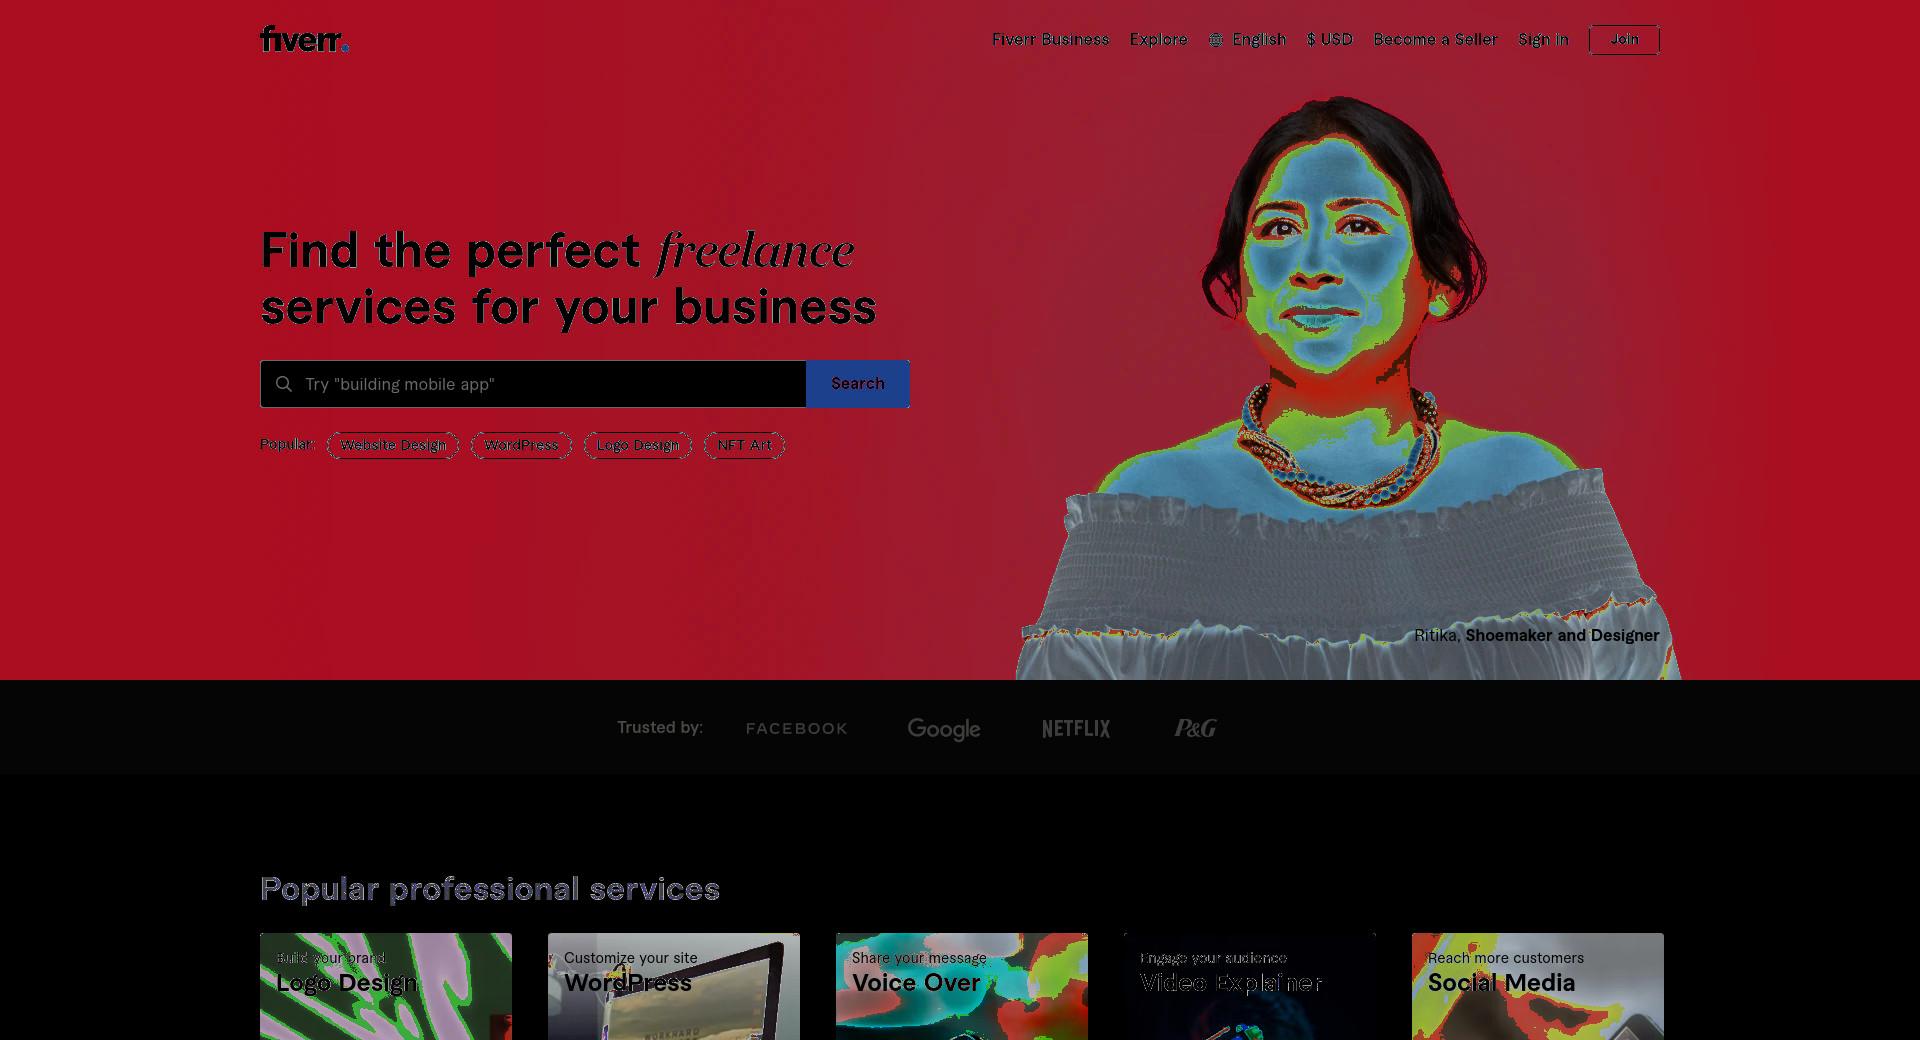Viewport: 1920px width, 1040px height.
Task: Click the Netflix logo
Action: (1076, 729)
